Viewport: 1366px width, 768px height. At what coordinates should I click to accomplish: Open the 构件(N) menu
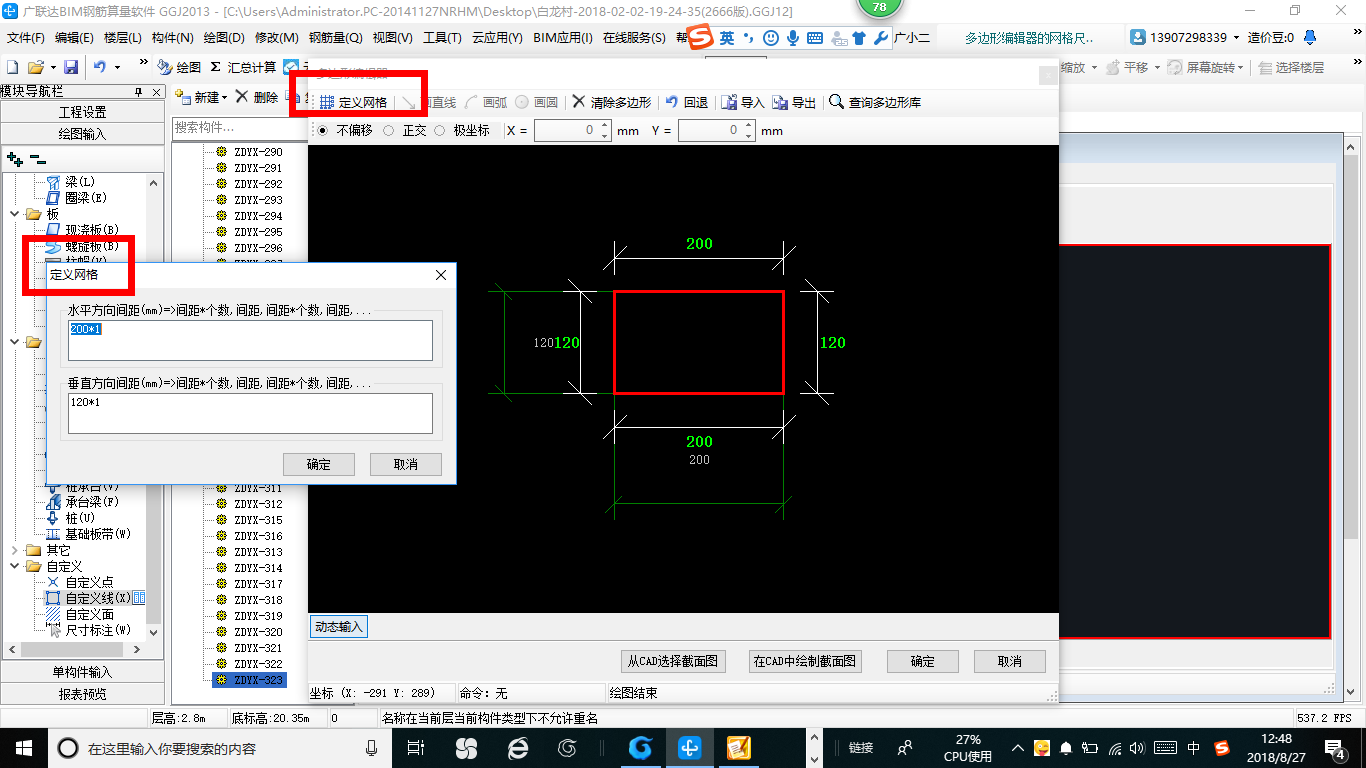(x=172, y=38)
